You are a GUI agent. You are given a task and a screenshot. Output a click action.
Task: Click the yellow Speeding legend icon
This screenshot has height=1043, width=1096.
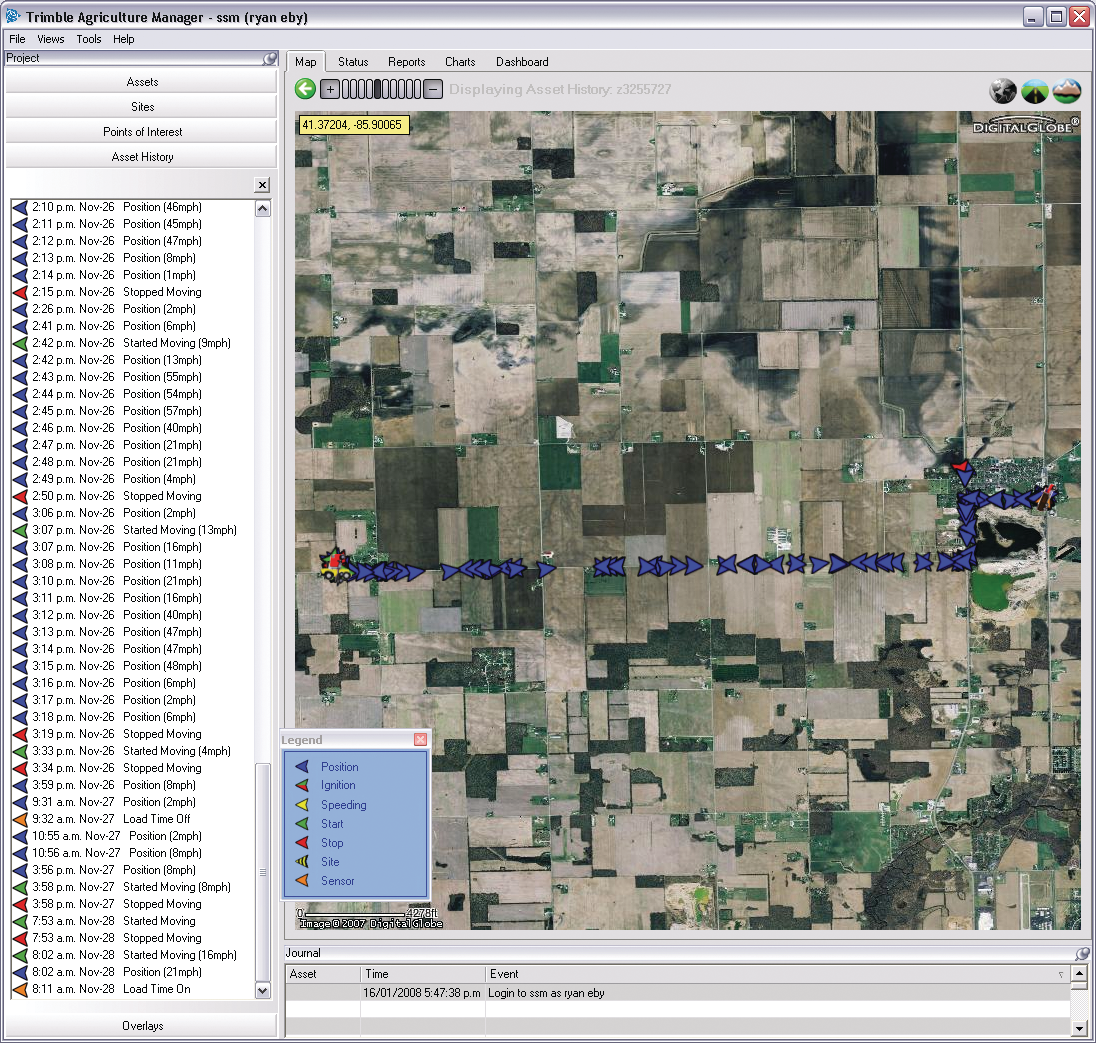click(302, 805)
